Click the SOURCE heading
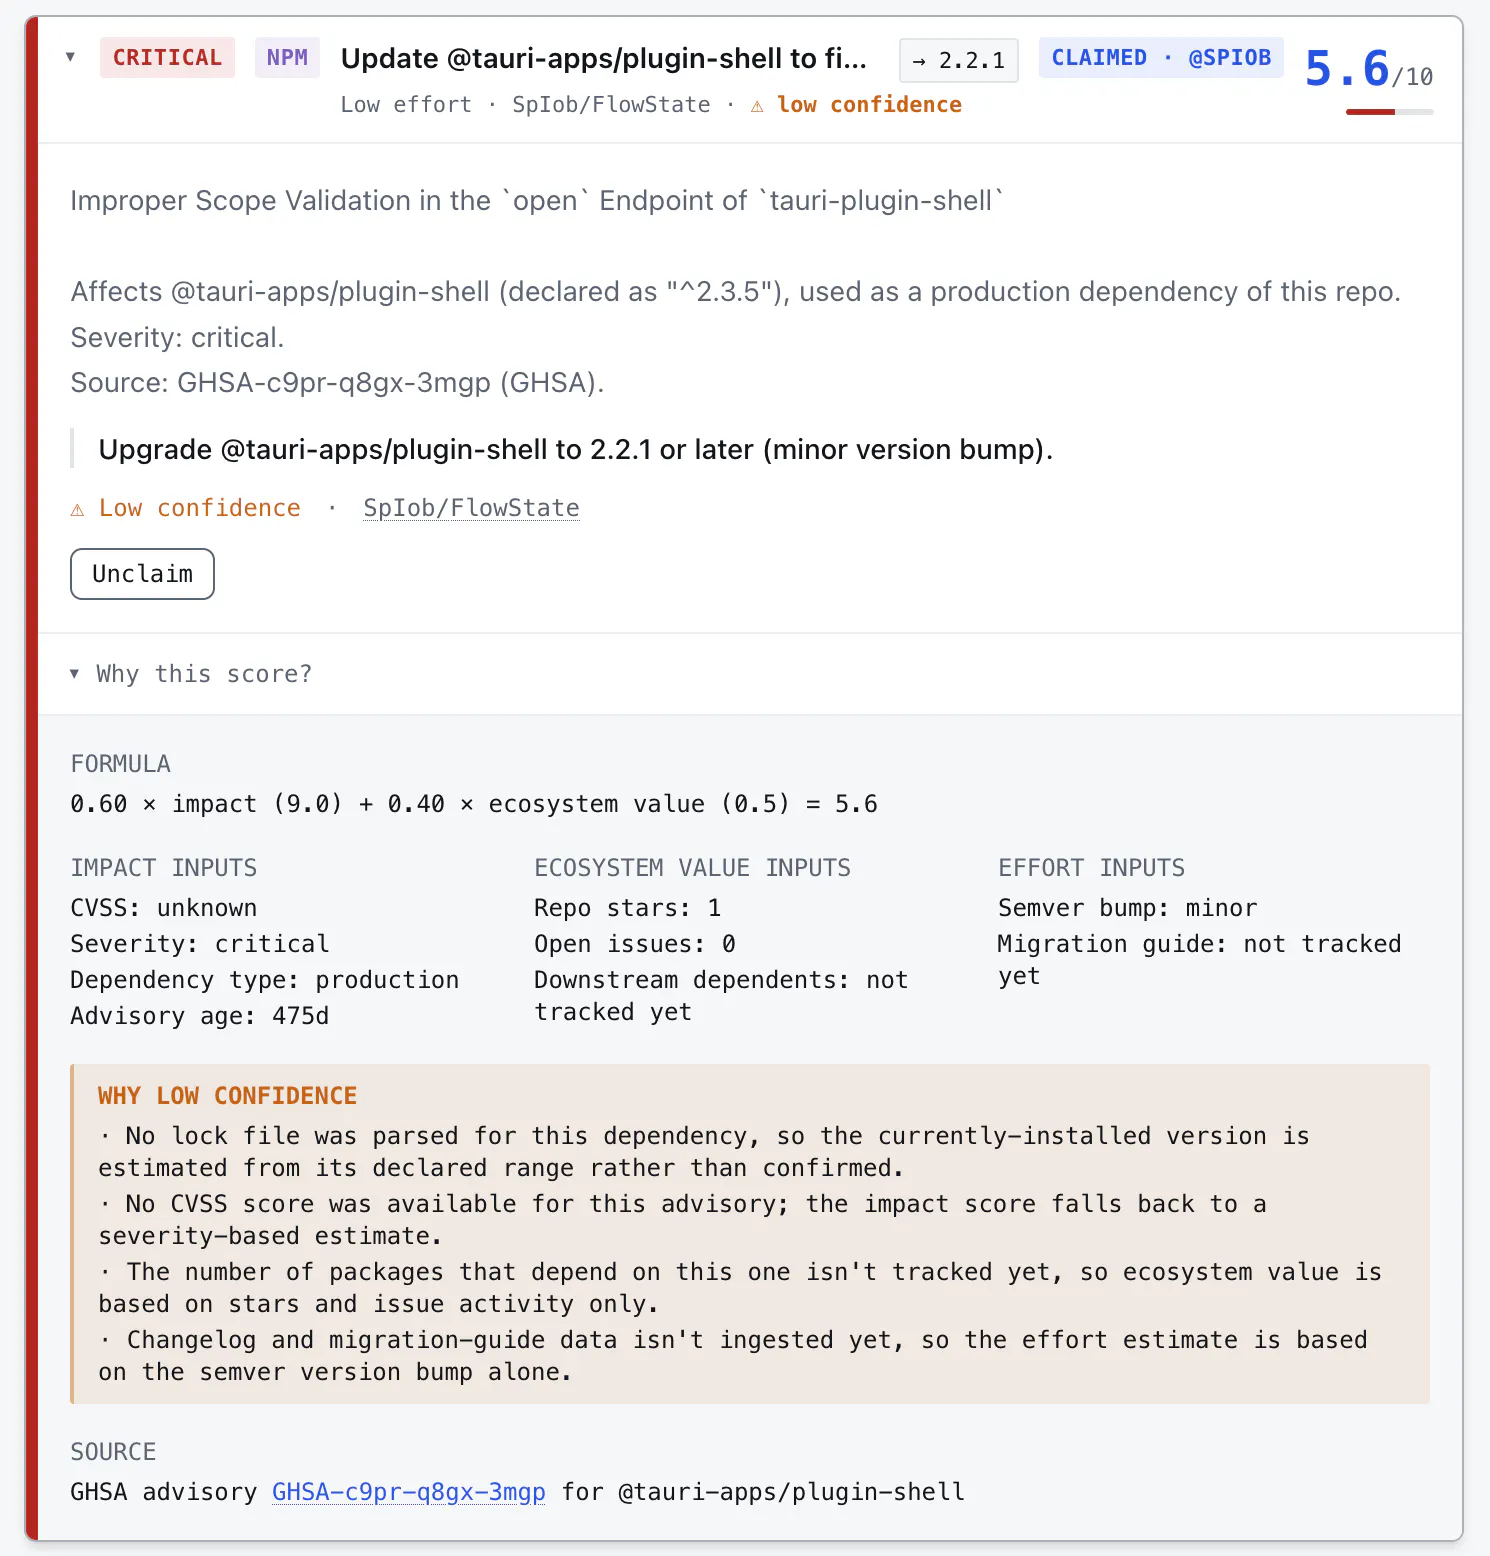 [x=113, y=1452]
